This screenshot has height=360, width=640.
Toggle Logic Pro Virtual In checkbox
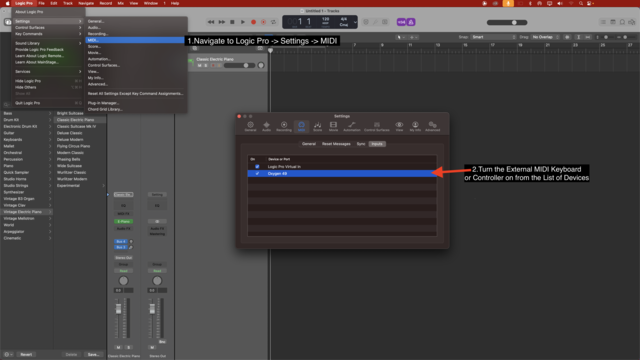257,167
